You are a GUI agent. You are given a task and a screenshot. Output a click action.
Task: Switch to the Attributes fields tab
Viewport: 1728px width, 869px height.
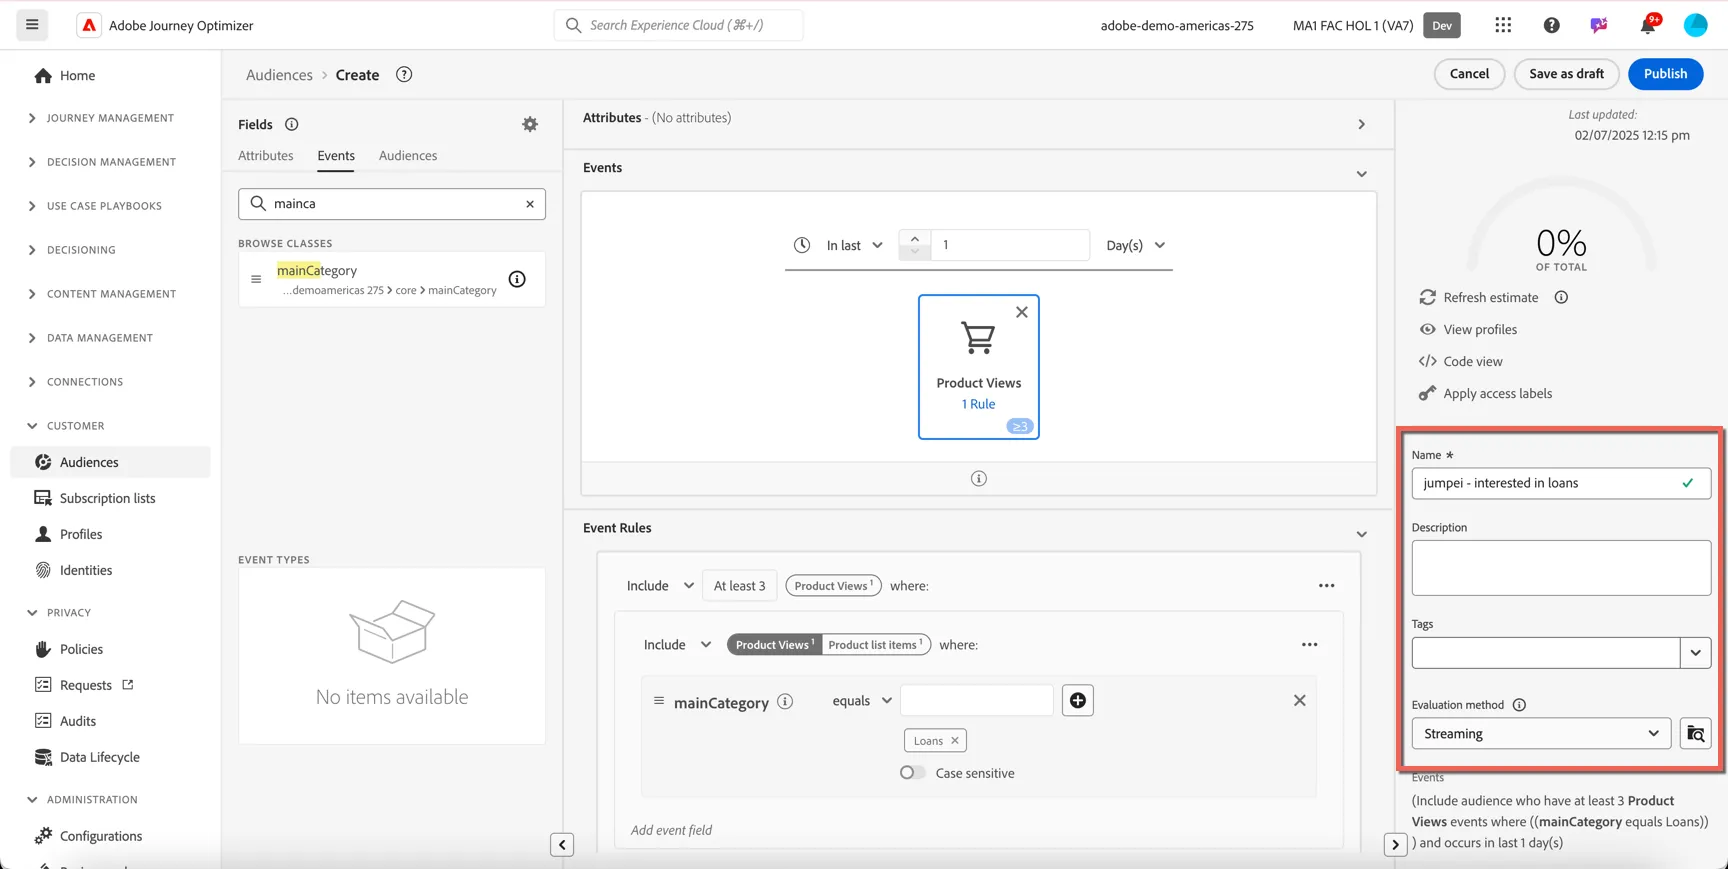(x=266, y=156)
